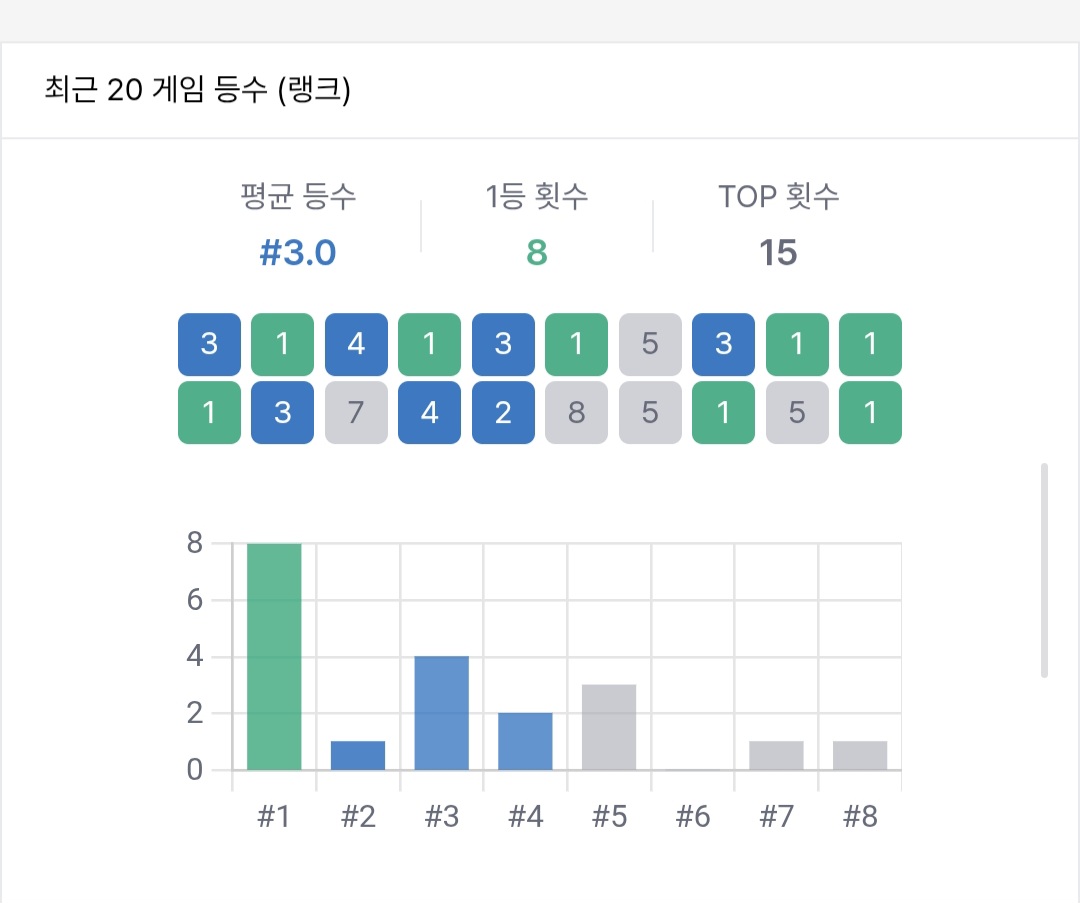The image size is (1080, 903).
Task: Click the blue #3.0 average rank value
Action: point(298,253)
